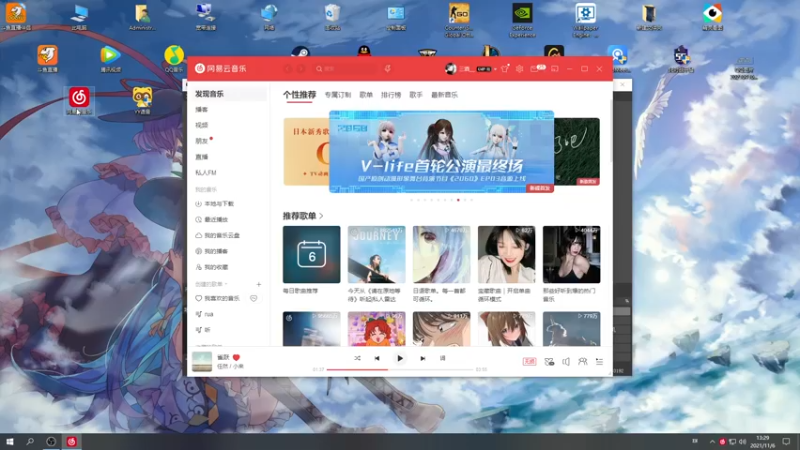Open the 推荐歌单 section arrow
800x450 pixels.
pos(321,216)
